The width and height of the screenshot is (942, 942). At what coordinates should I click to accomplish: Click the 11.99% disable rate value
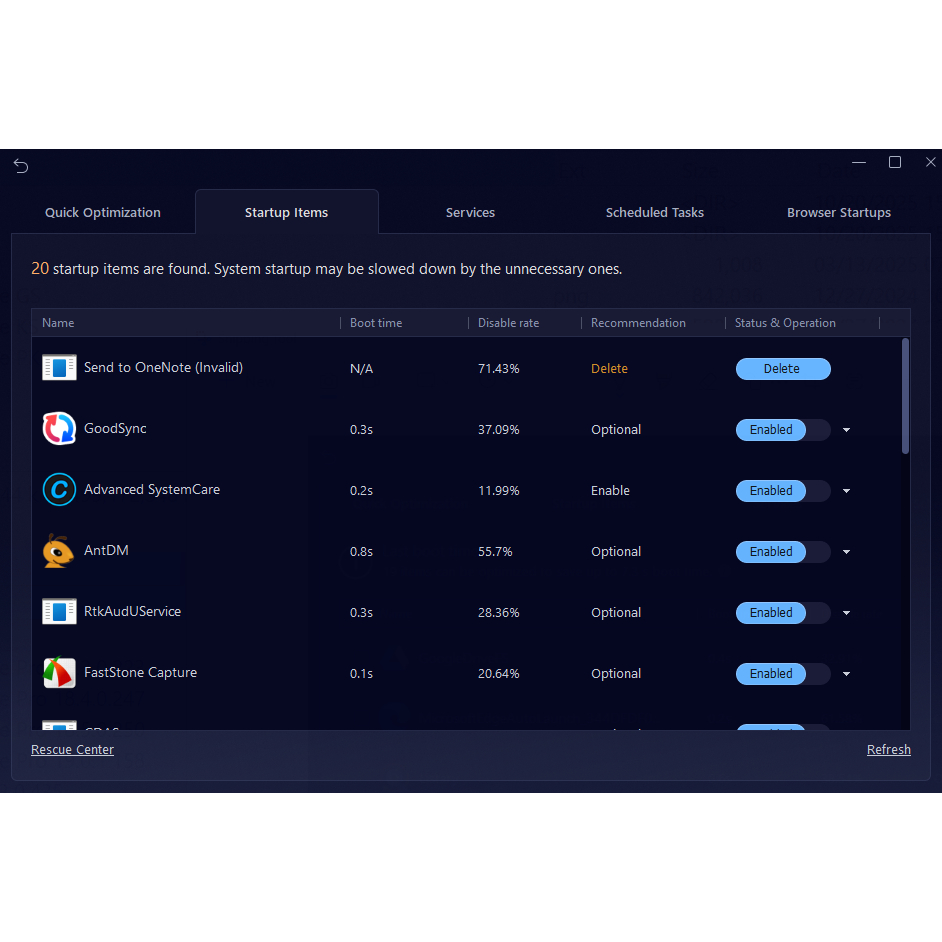pyautogui.click(x=499, y=491)
